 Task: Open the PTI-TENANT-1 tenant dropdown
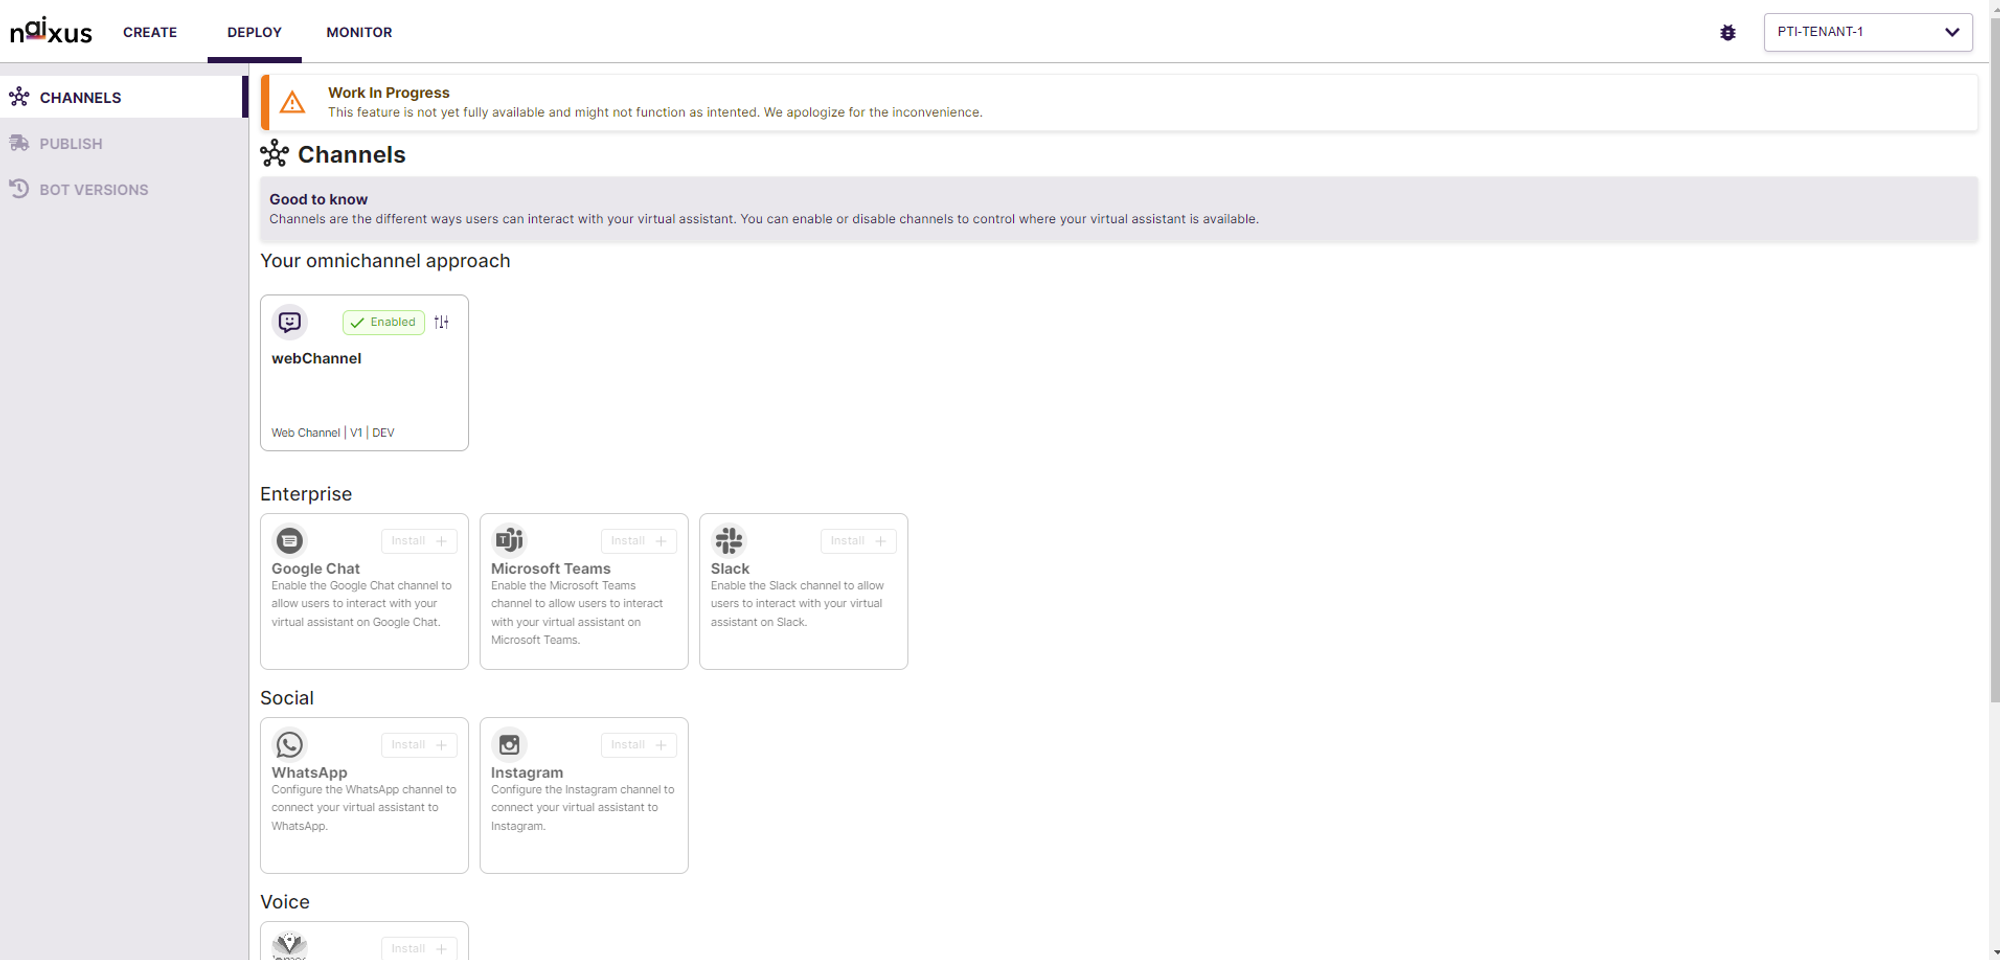[1867, 32]
